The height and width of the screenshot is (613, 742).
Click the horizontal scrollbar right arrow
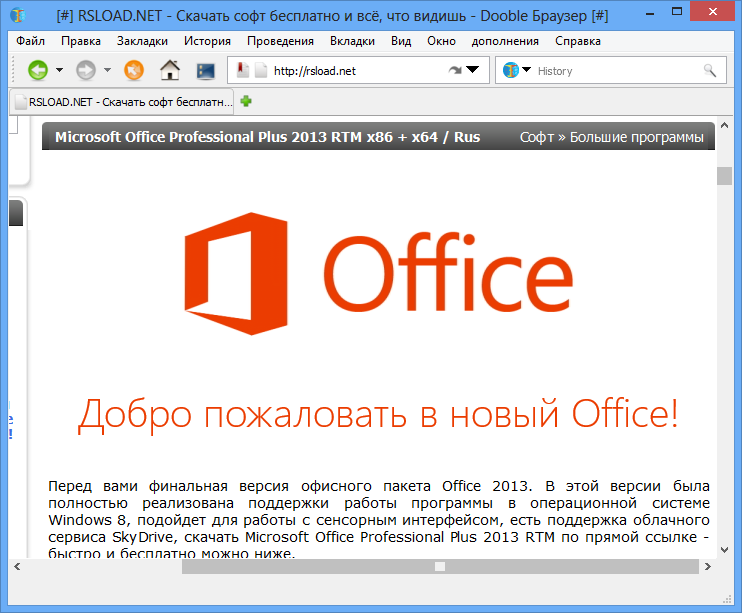click(x=707, y=566)
